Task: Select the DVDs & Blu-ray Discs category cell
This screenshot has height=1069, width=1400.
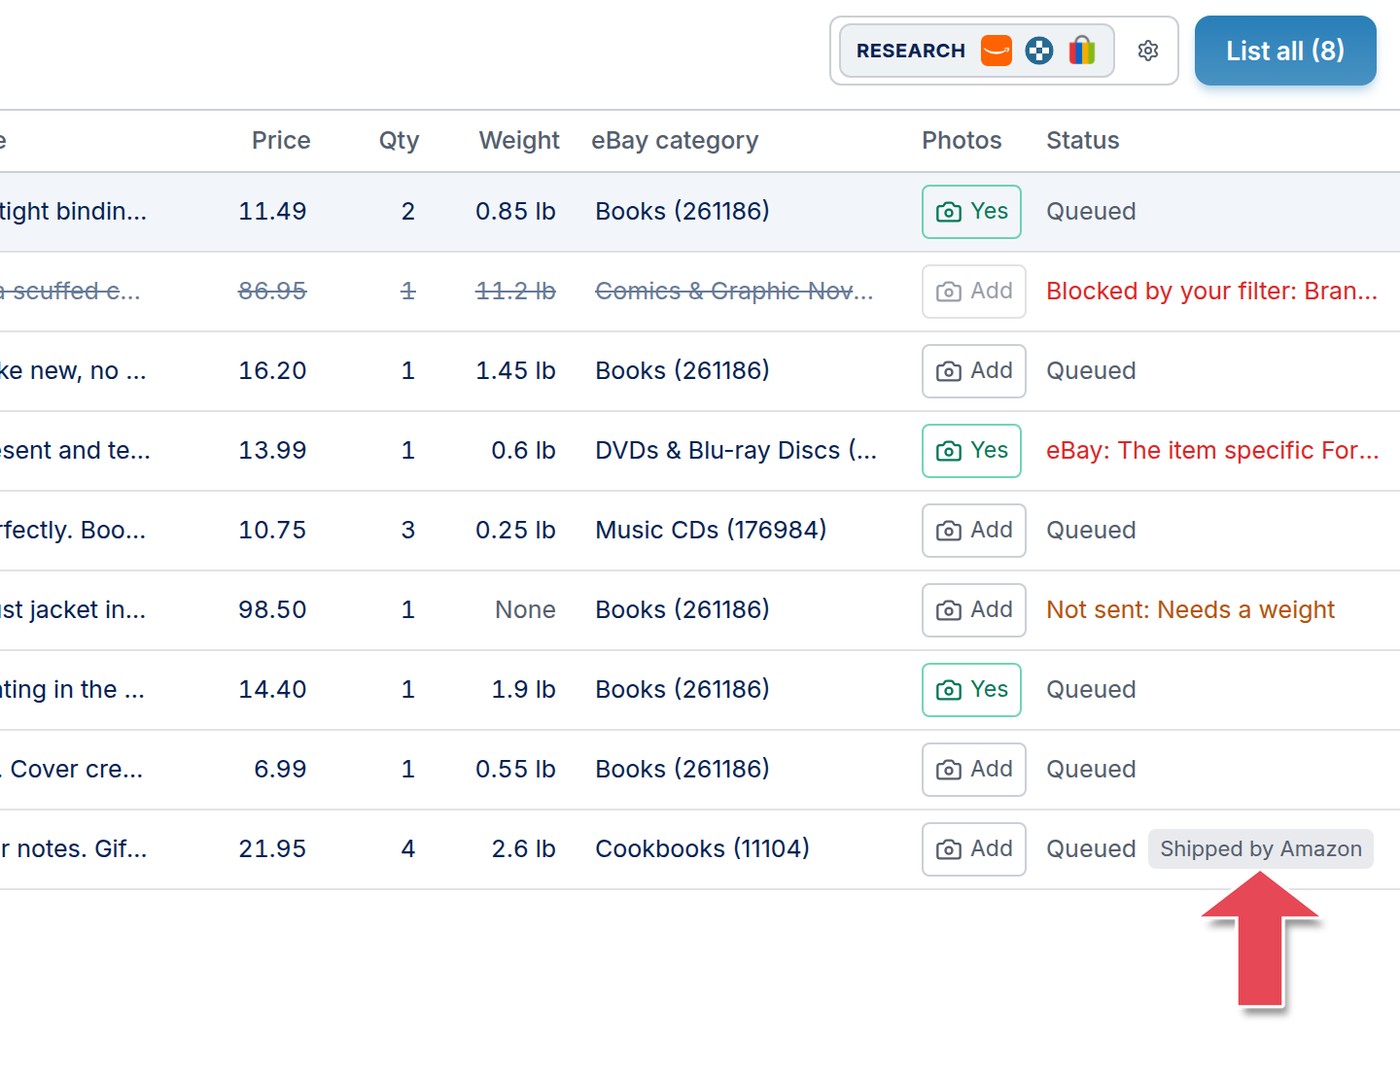Action: [736, 451]
